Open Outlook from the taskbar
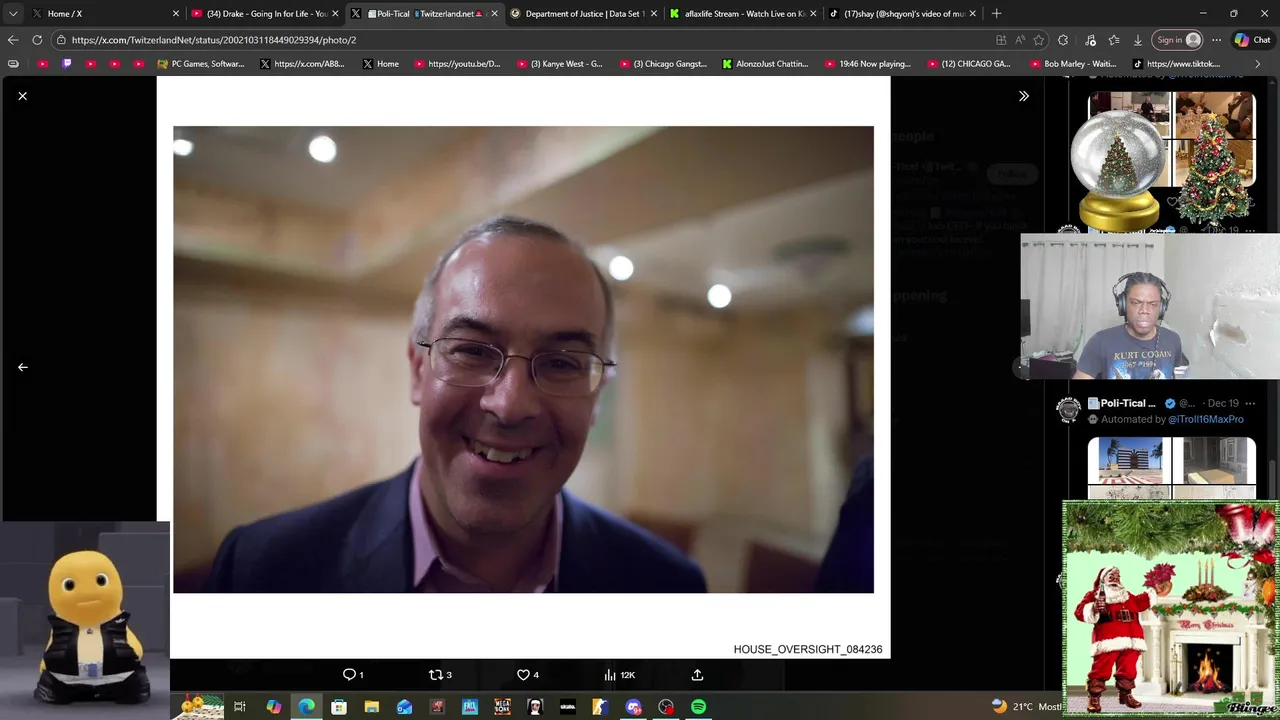 (404, 707)
